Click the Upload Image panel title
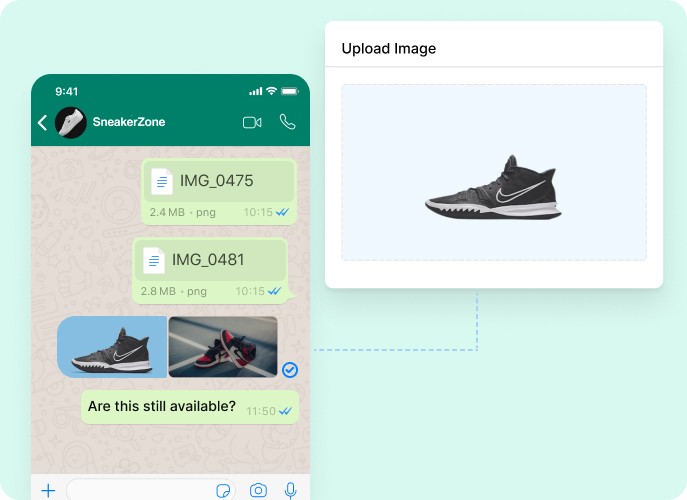Image resolution: width=687 pixels, height=500 pixels. pos(389,48)
